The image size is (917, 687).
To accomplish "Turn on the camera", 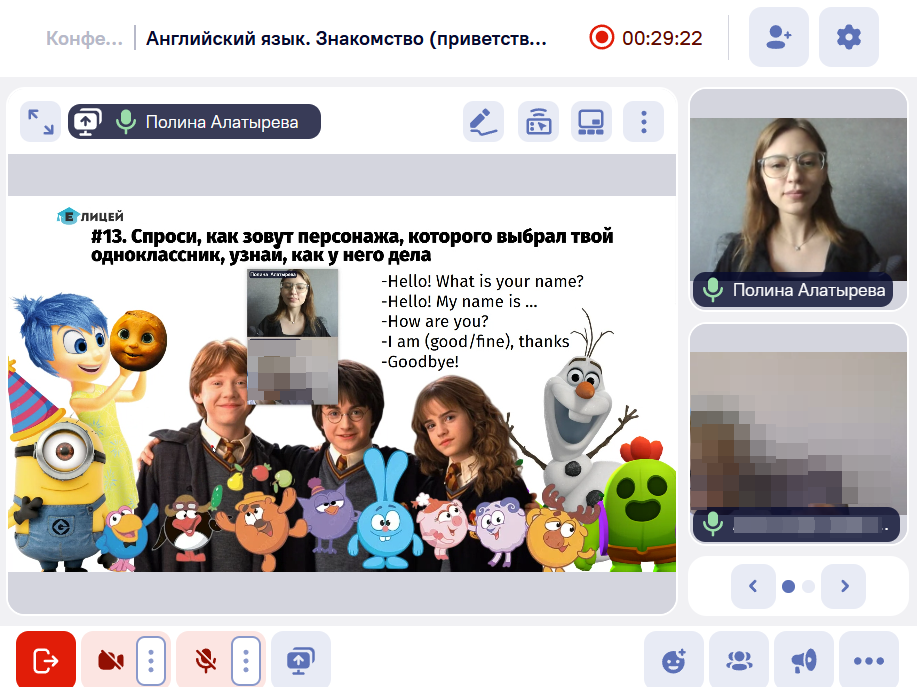I will (111, 661).
